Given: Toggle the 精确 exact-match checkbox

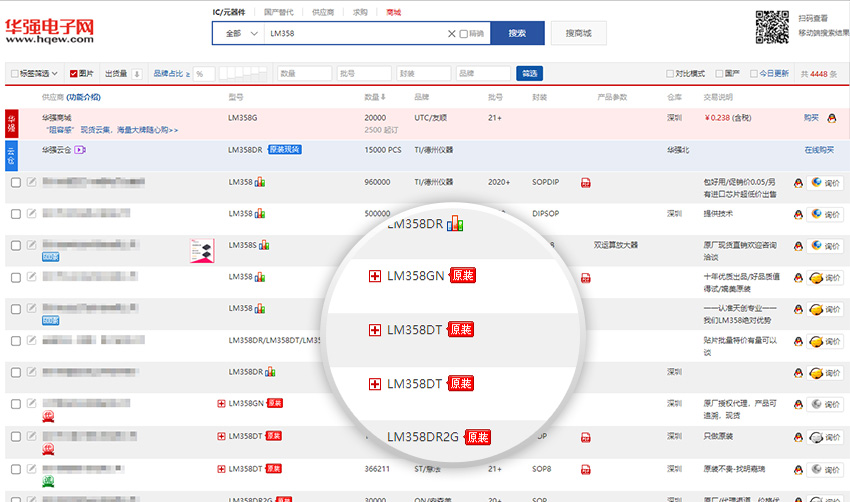Looking at the screenshot, I should (x=463, y=34).
